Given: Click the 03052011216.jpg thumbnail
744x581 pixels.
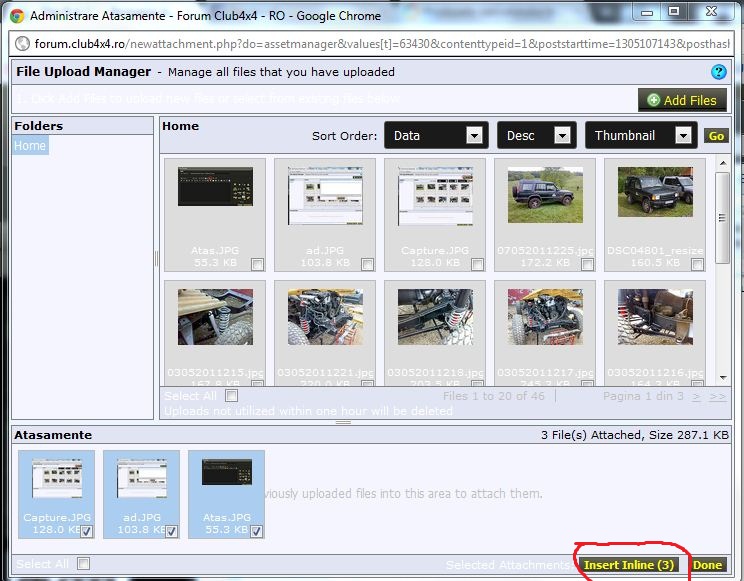Looking at the screenshot, I should 655,317.
